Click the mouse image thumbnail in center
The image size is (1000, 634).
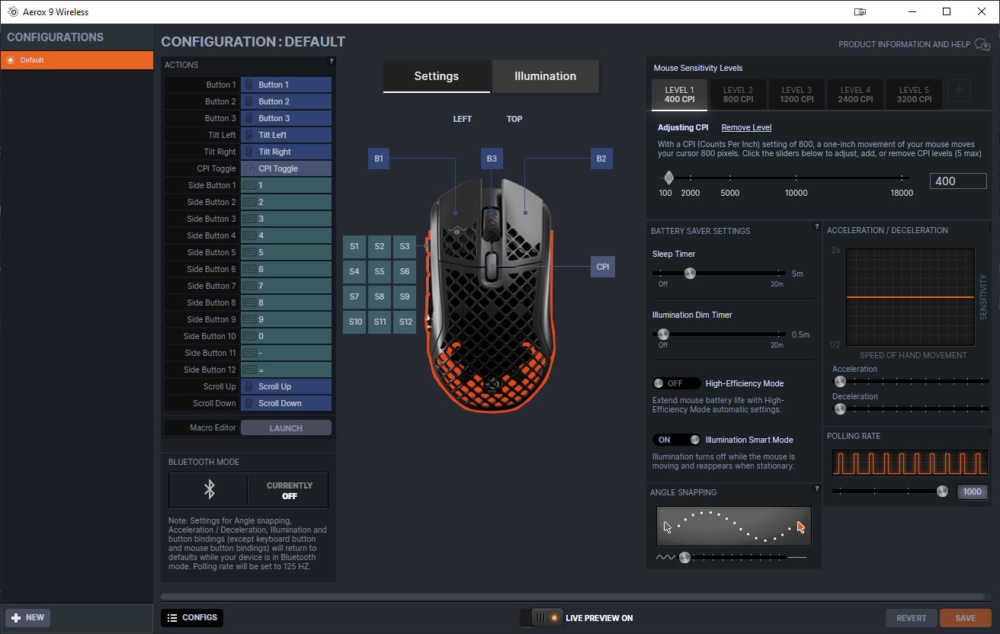coord(490,295)
